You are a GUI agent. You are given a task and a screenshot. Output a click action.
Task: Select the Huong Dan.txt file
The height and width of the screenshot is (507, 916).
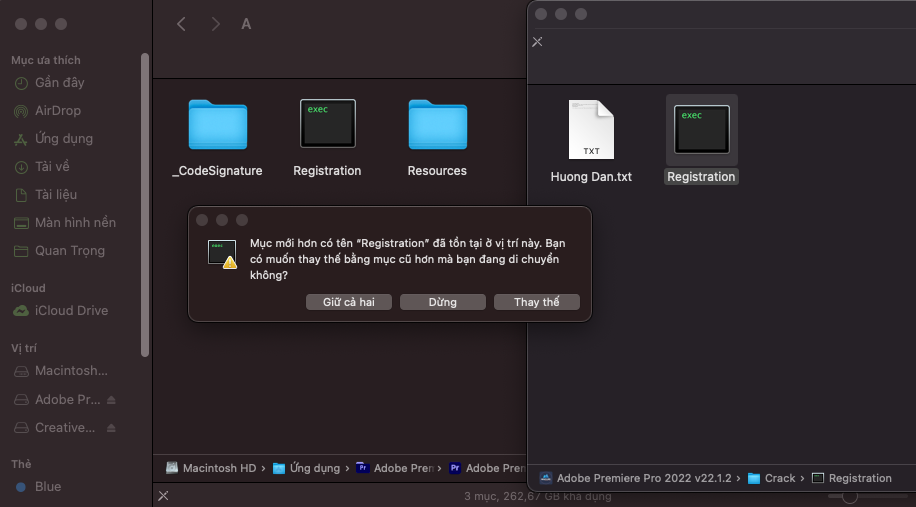coord(591,142)
